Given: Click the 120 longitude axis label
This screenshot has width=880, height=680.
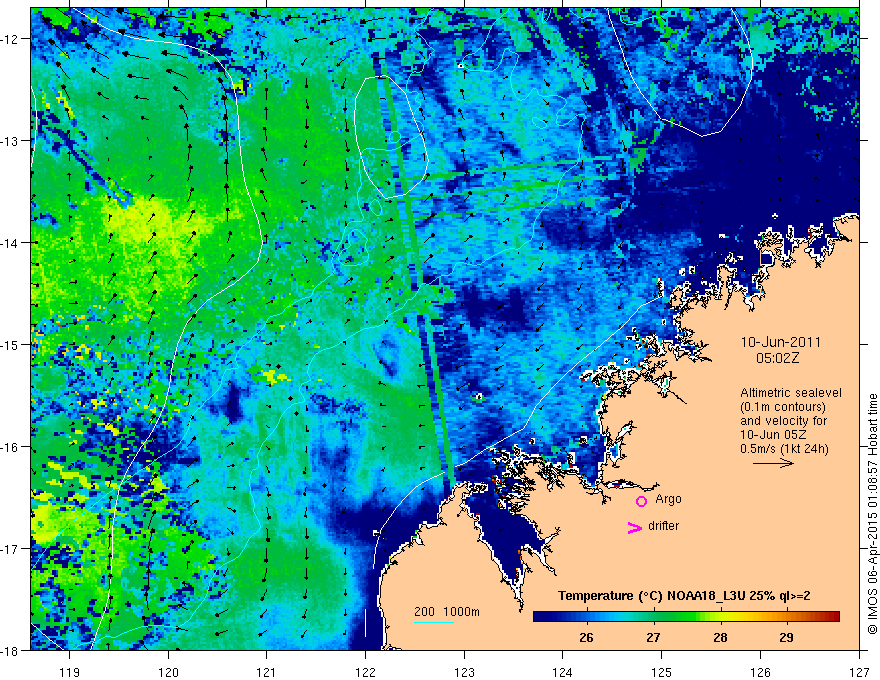Looking at the screenshot, I should (168, 672).
